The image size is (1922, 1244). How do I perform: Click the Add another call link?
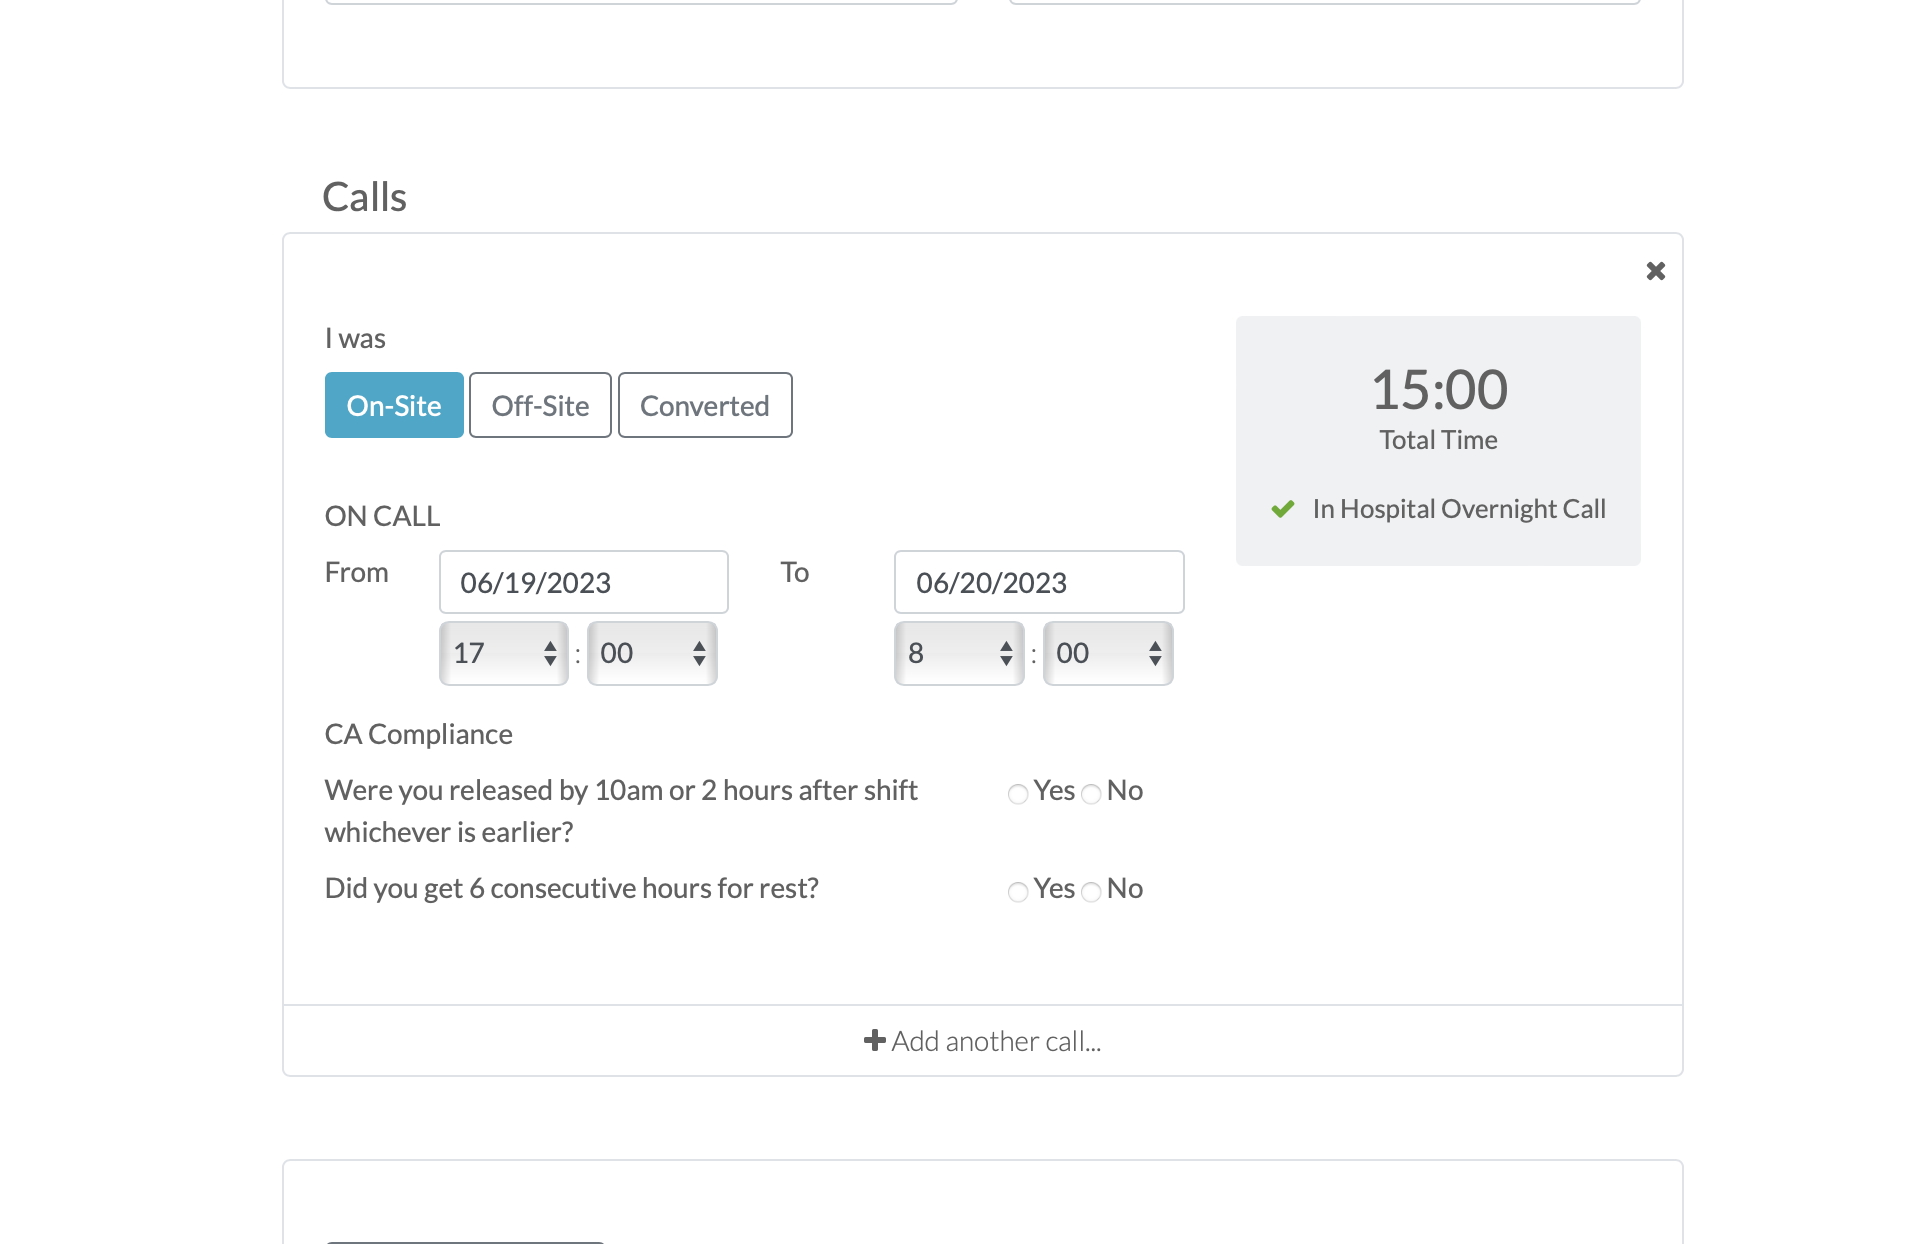(x=996, y=1041)
